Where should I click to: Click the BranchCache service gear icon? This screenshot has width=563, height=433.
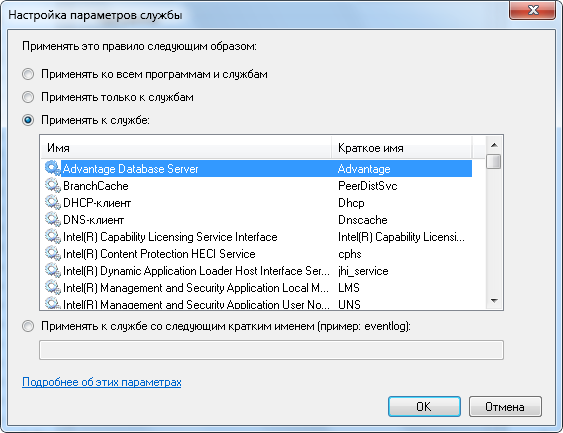point(53,186)
